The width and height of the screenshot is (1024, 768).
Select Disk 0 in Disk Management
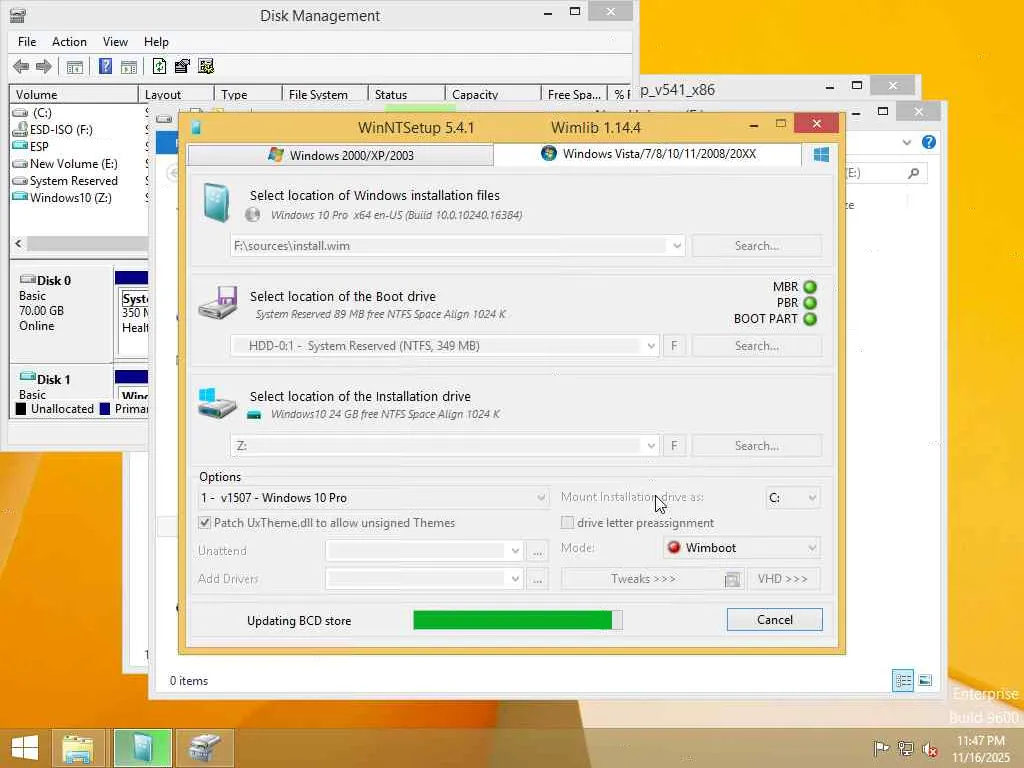(61, 312)
